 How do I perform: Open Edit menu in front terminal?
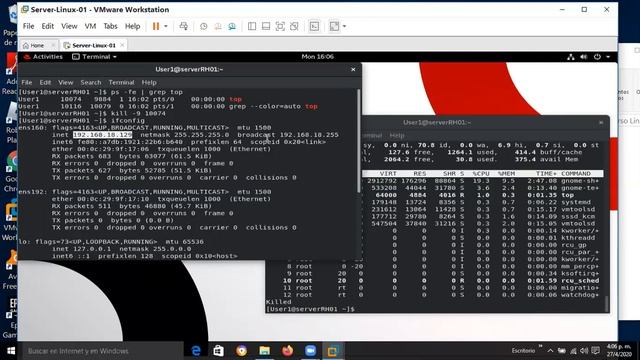point(45,82)
